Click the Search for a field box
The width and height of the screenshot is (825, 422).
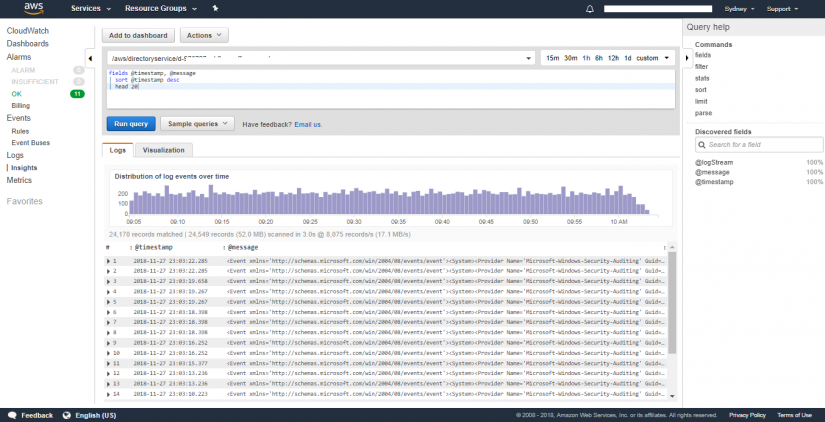pyautogui.click(x=759, y=144)
